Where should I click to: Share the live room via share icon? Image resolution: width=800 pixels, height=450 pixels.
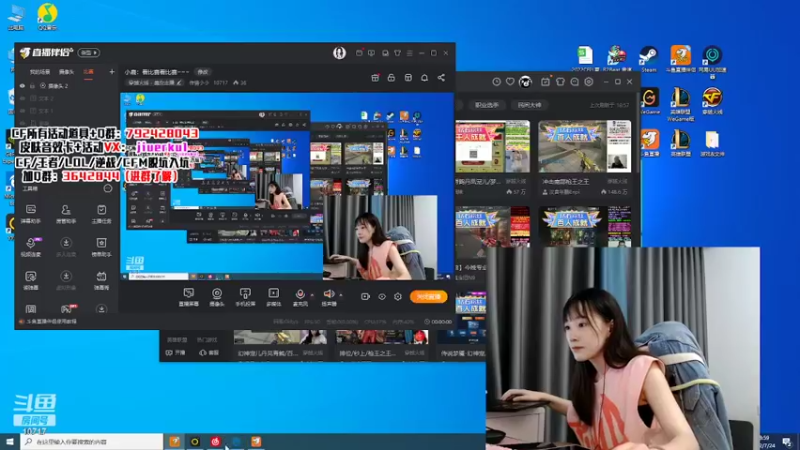point(441,78)
